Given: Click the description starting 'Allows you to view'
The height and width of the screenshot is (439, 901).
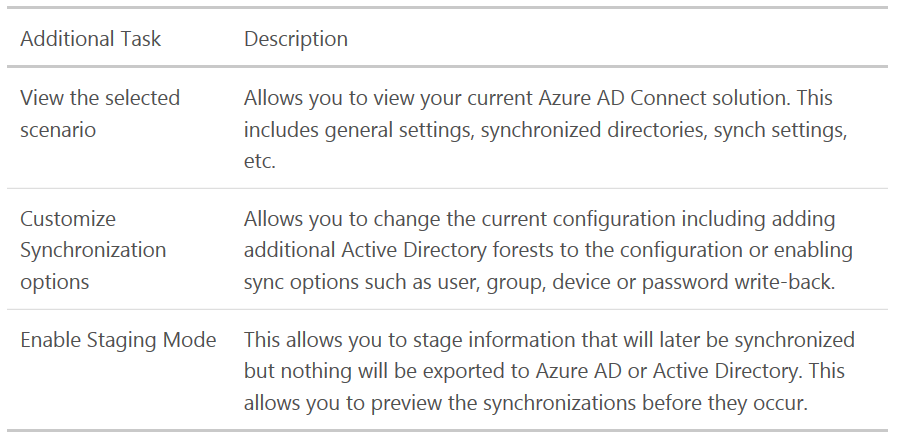Looking at the screenshot, I should click(545, 129).
